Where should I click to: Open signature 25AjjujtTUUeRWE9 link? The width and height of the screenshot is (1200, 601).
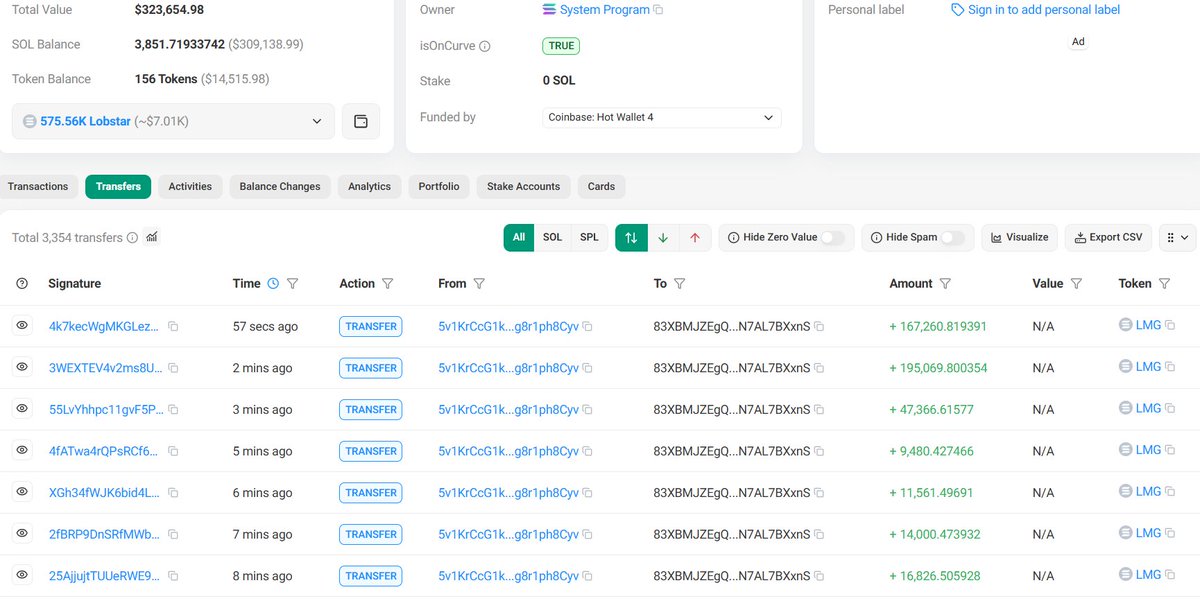pos(104,576)
